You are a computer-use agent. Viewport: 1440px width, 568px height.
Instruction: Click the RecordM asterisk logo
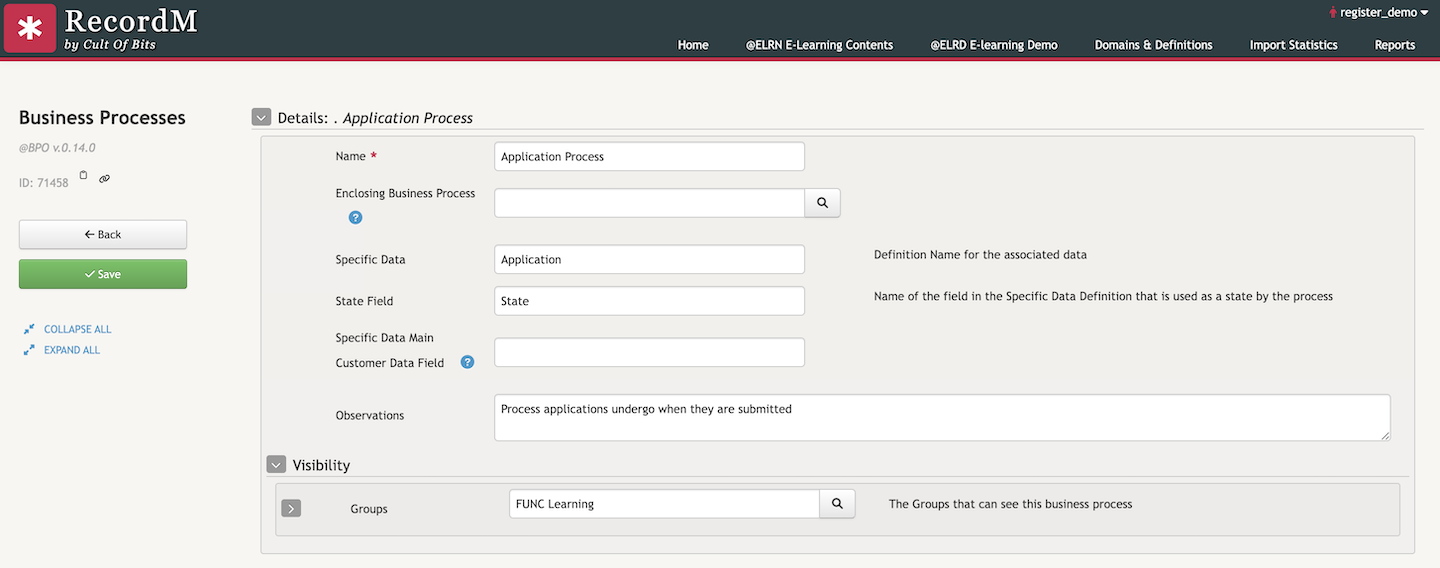[x=30, y=28]
